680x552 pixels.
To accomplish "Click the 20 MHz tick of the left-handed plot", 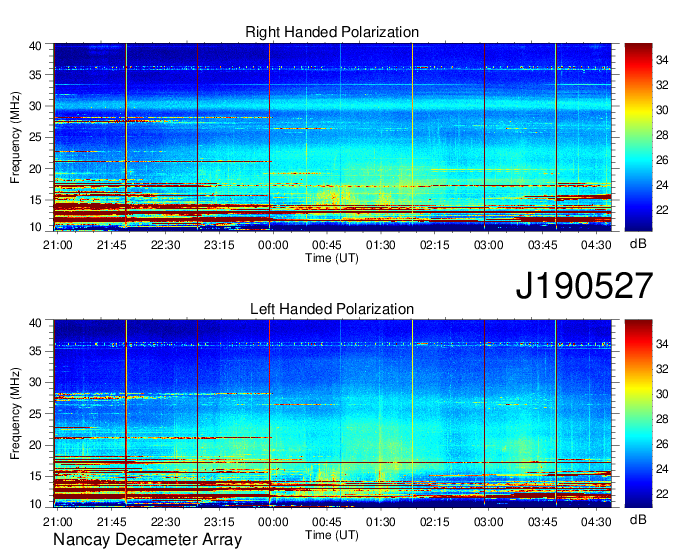I will tap(35, 445).
